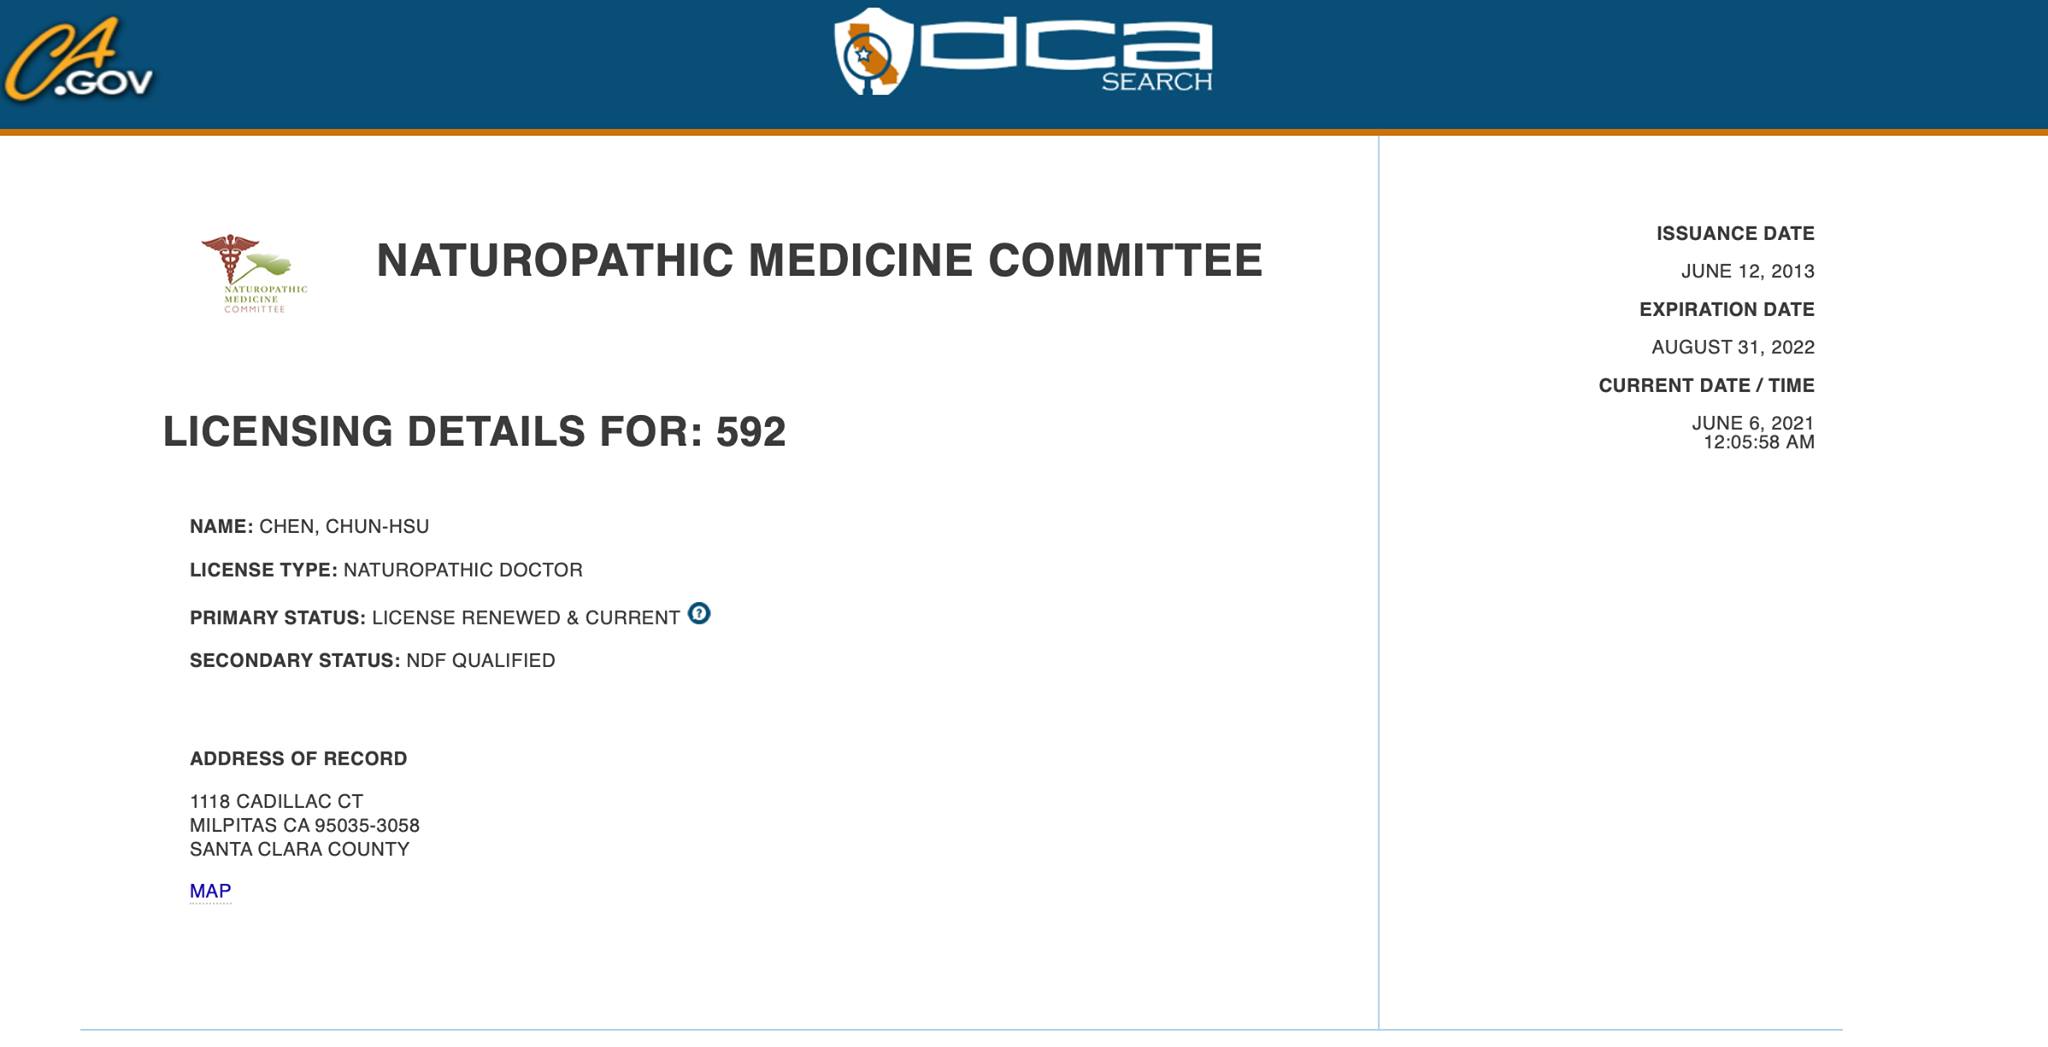The height and width of the screenshot is (1047, 2048).
Task: Click the DCA Search wordmark
Action: tap(1066, 53)
